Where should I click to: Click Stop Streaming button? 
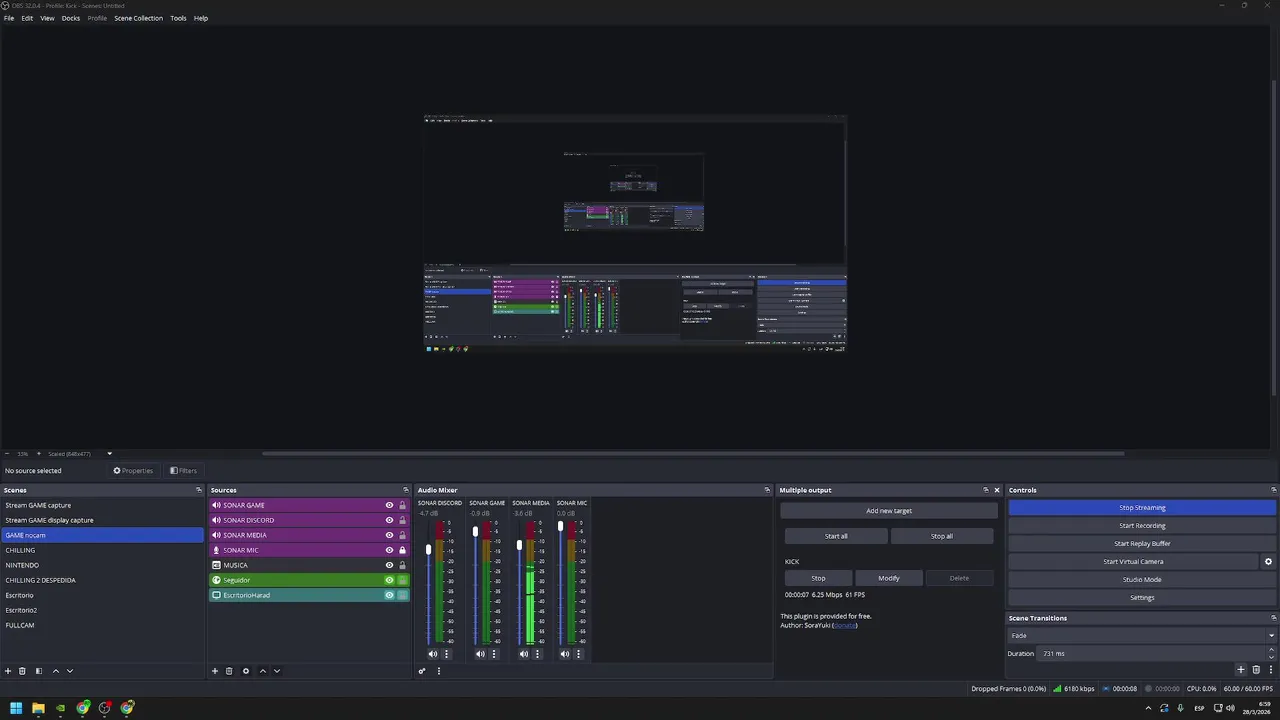(1142, 508)
